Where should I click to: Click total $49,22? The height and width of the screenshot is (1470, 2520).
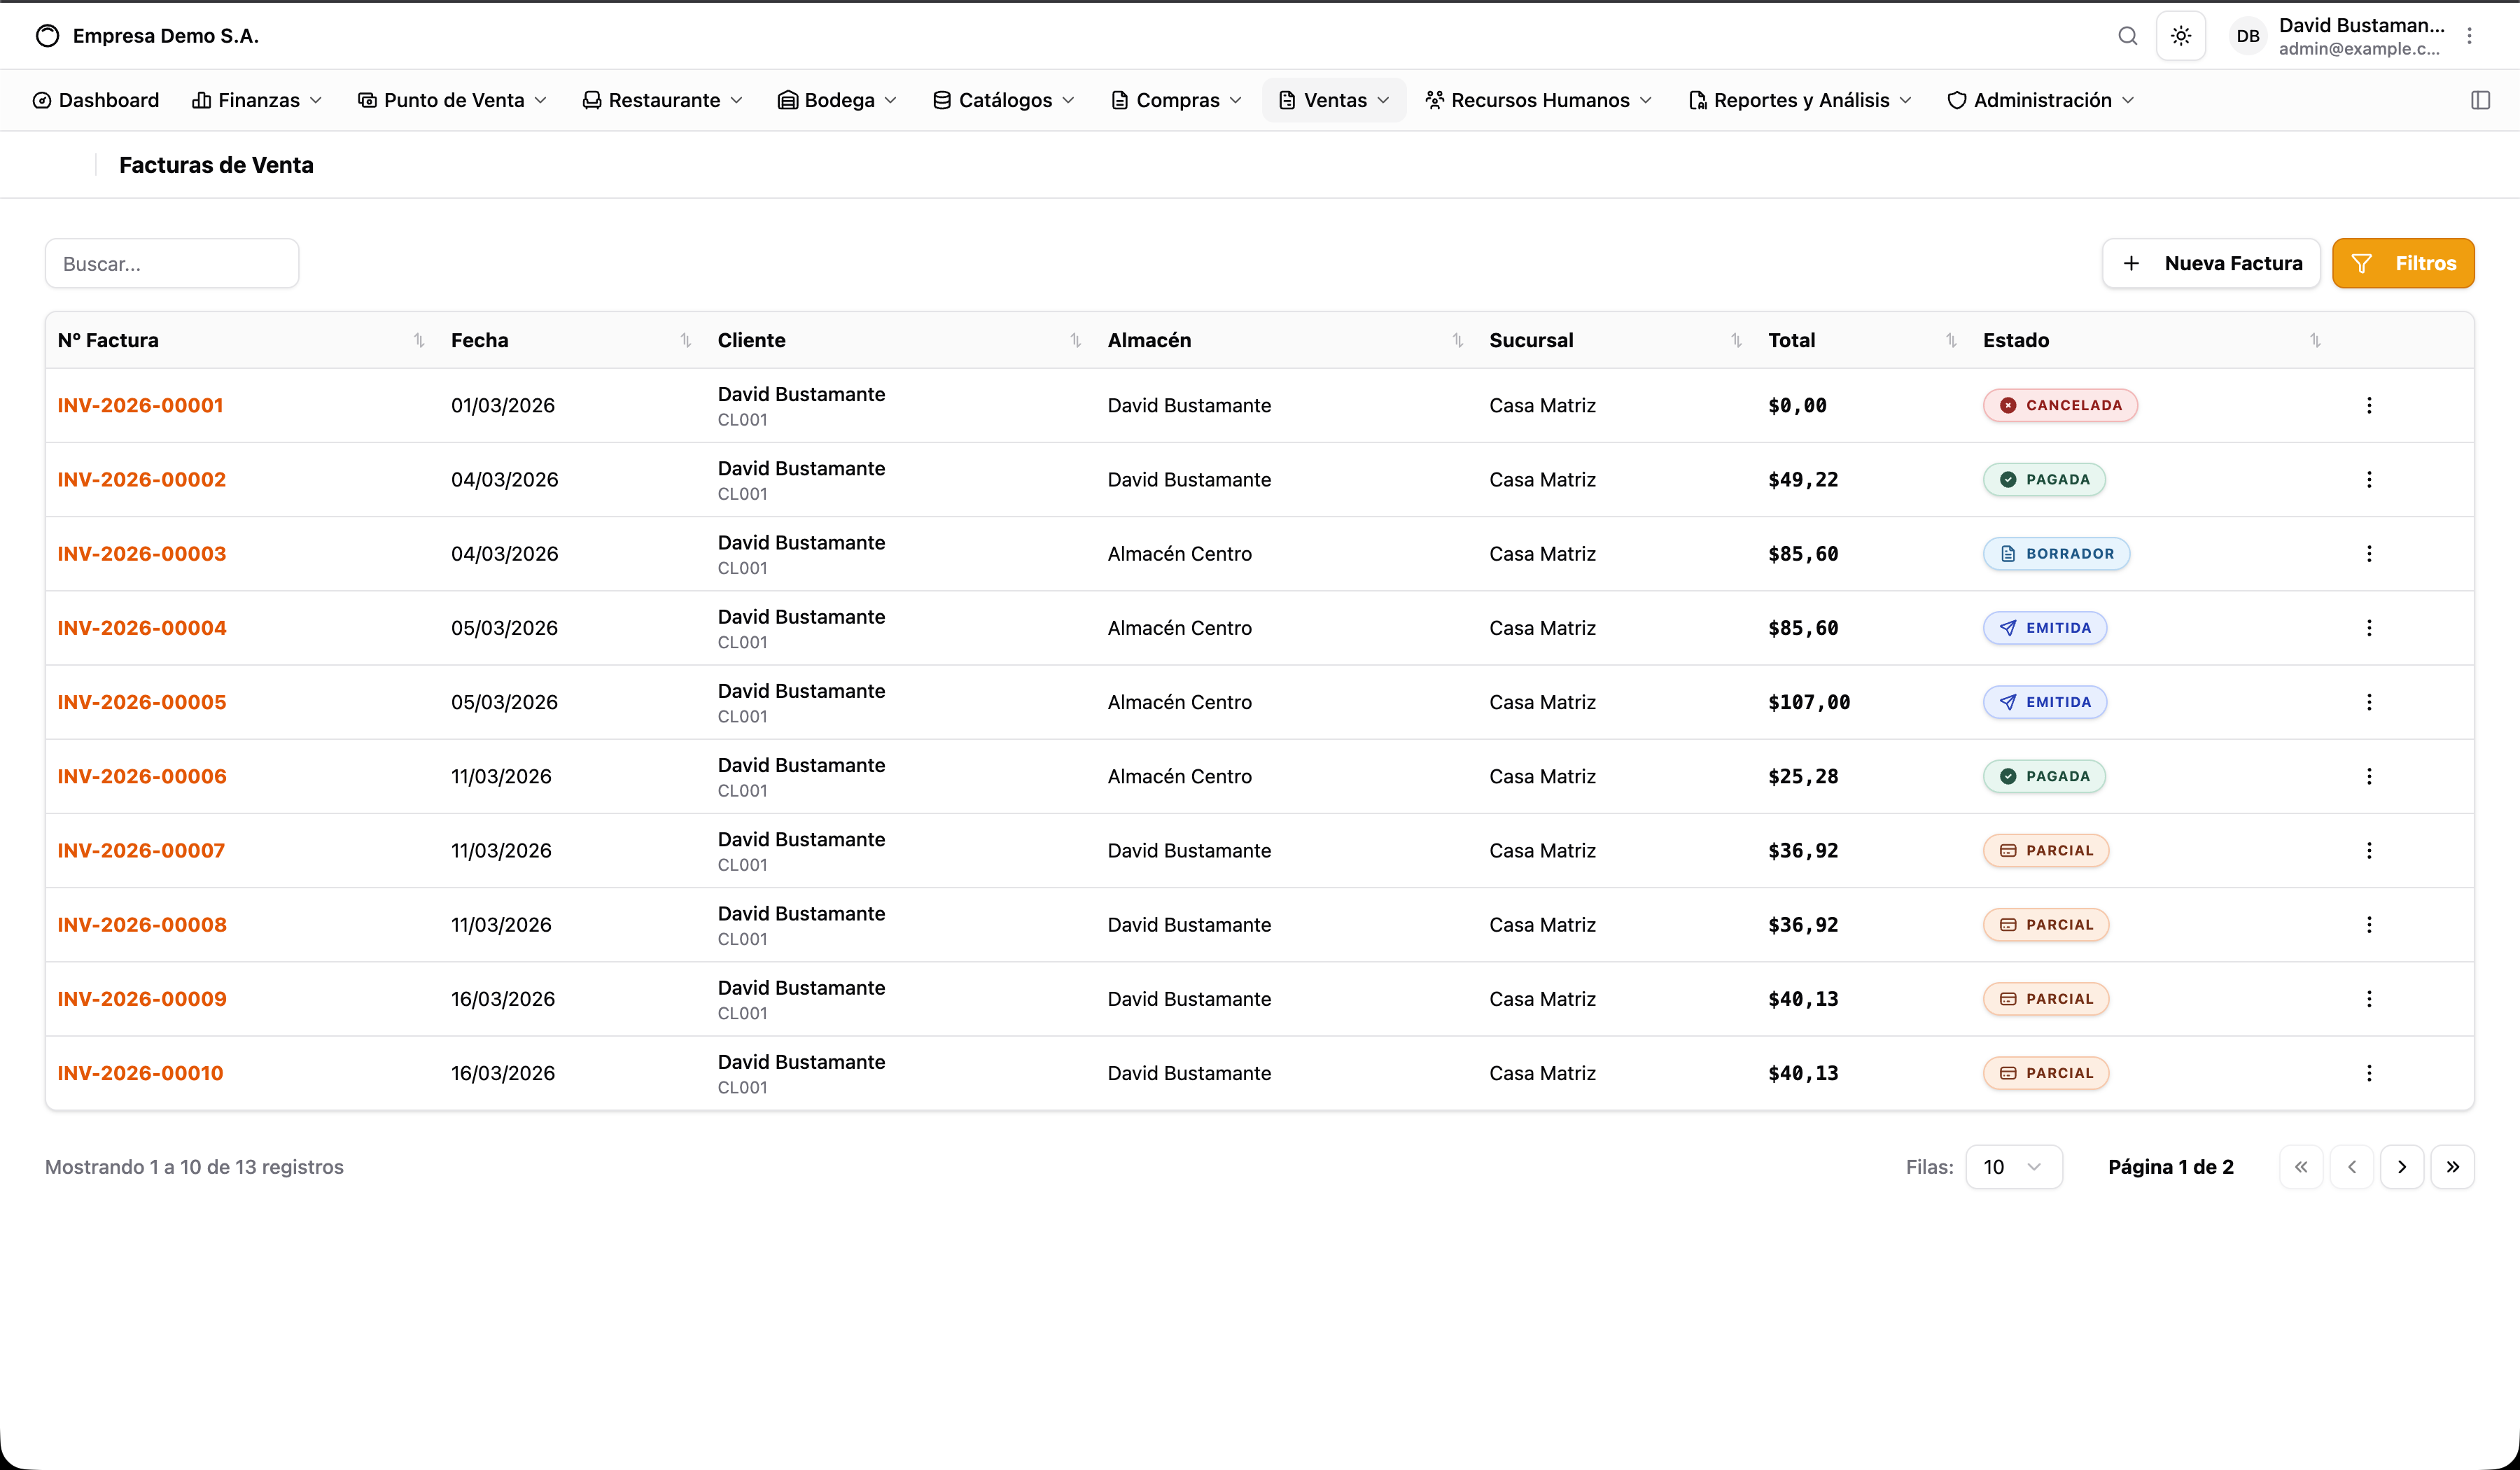point(1803,479)
